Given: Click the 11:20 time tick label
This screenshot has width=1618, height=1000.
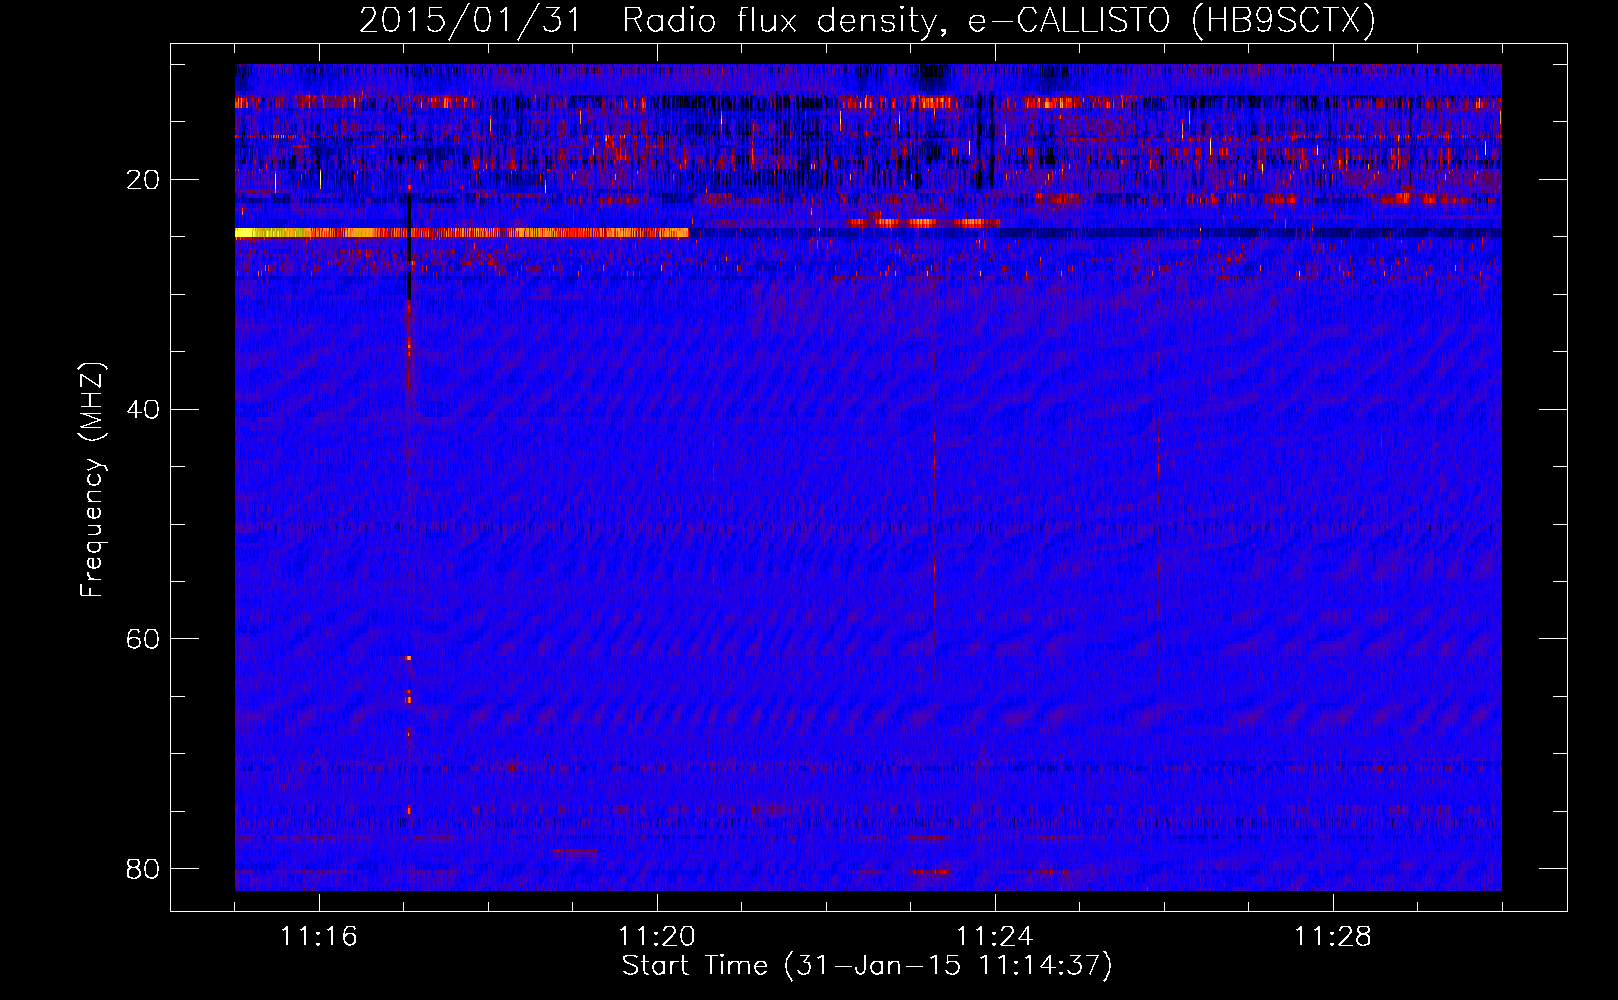Looking at the screenshot, I should pos(657,936).
